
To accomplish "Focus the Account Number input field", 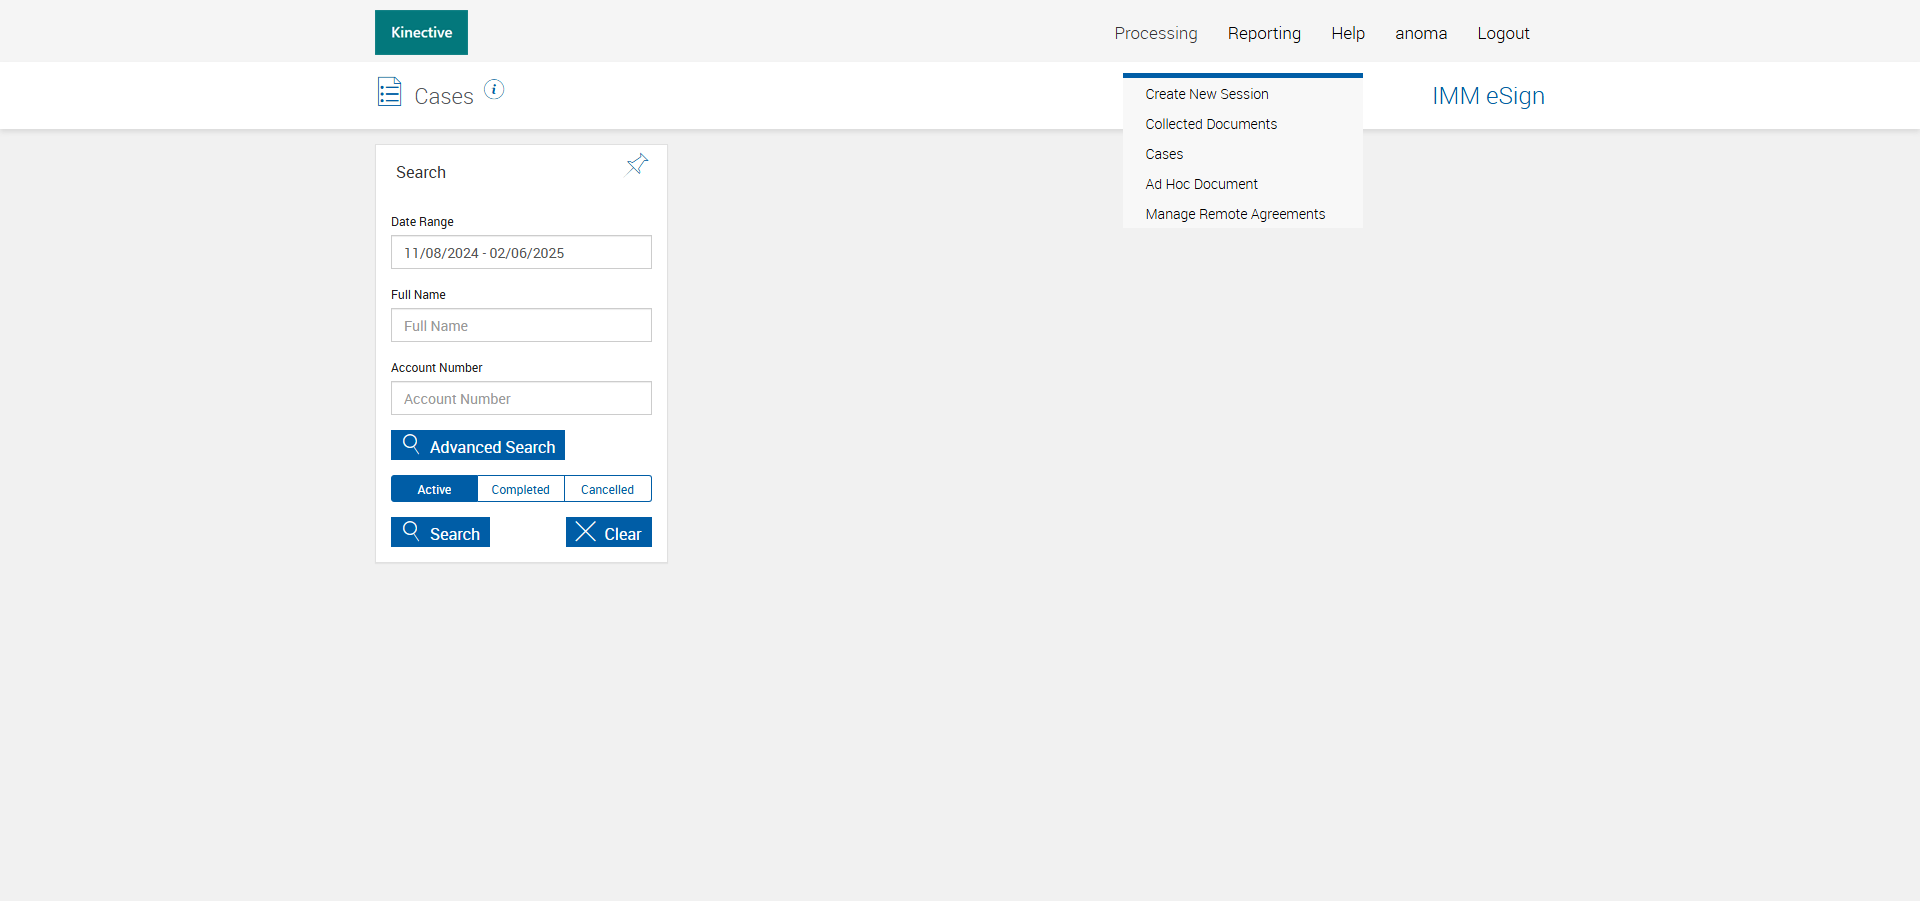I will pos(521,398).
